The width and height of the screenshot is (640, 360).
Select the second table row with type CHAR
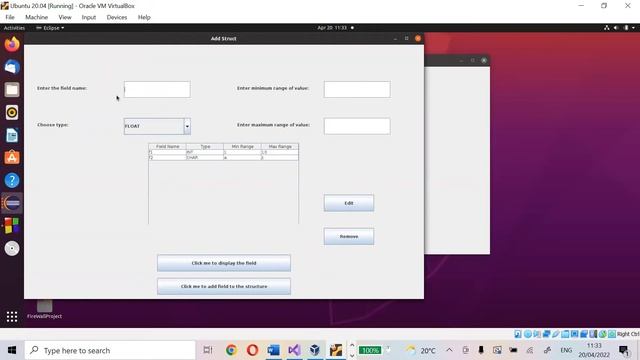pos(223,158)
